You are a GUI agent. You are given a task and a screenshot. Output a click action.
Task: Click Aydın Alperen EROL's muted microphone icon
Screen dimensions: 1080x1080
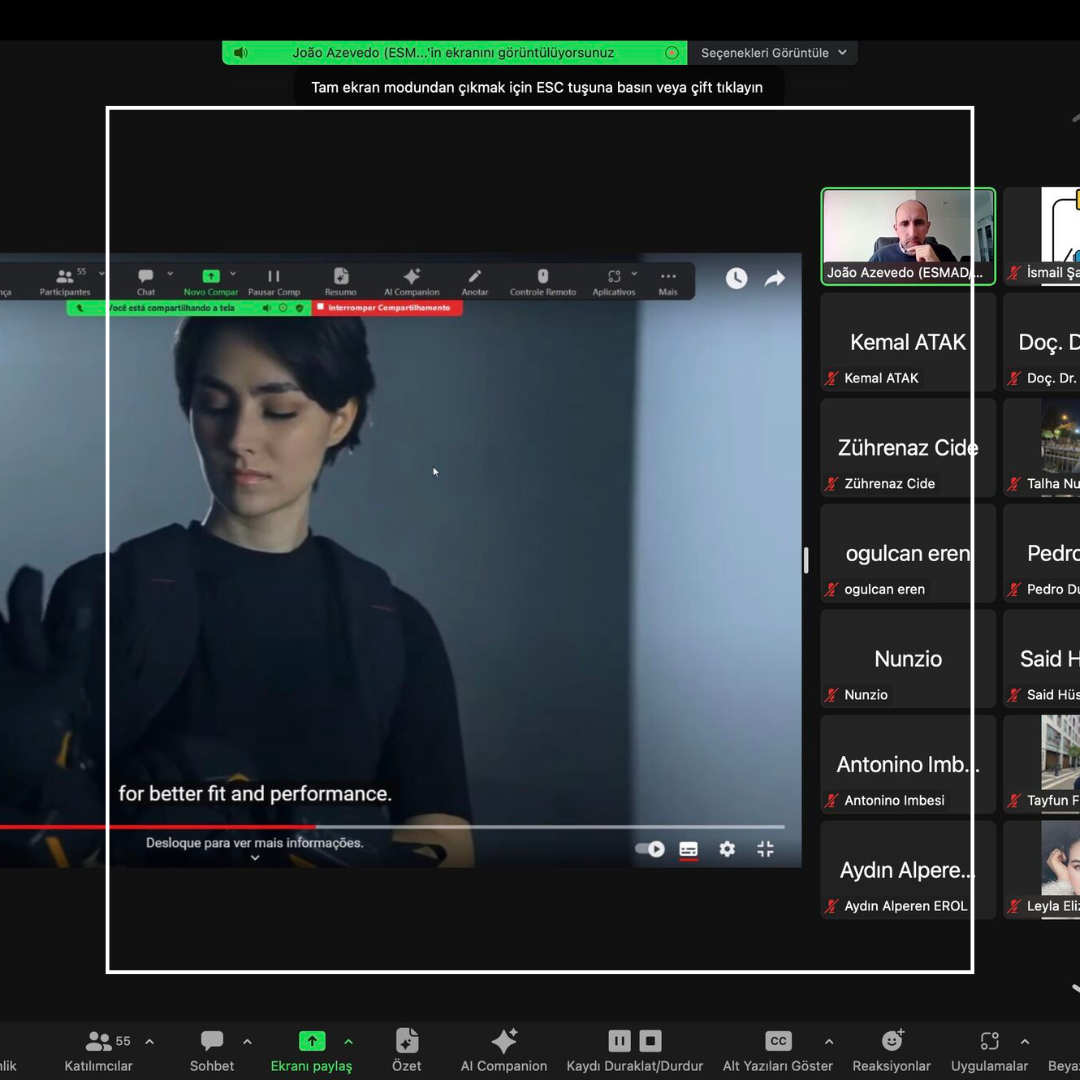831,906
